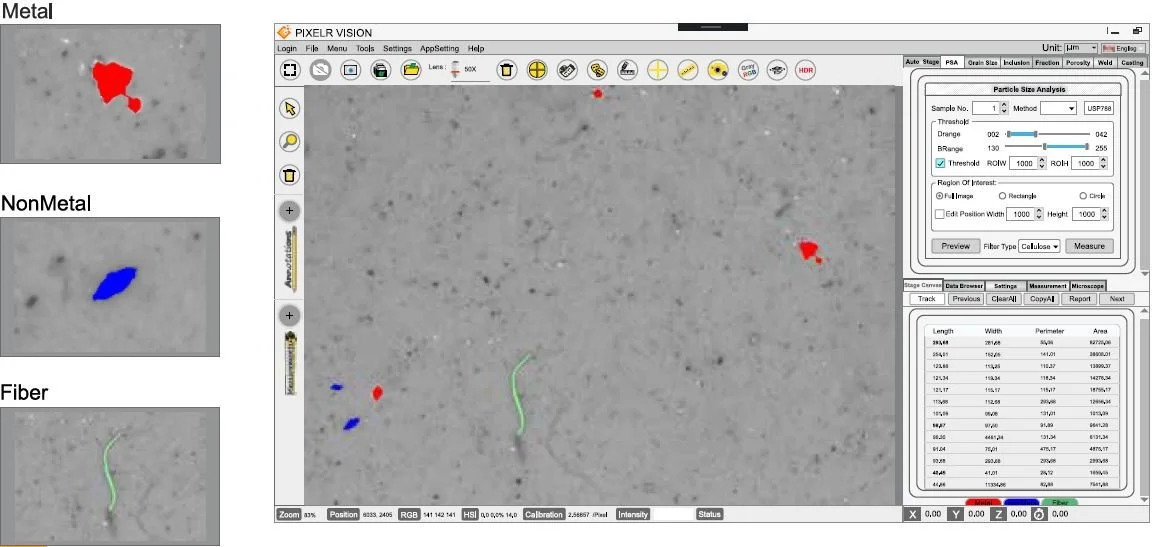The height and width of the screenshot is (547, 1153).
Task: Select the arrow pointer tool in sidebar
Action: [x=290, y=109]
